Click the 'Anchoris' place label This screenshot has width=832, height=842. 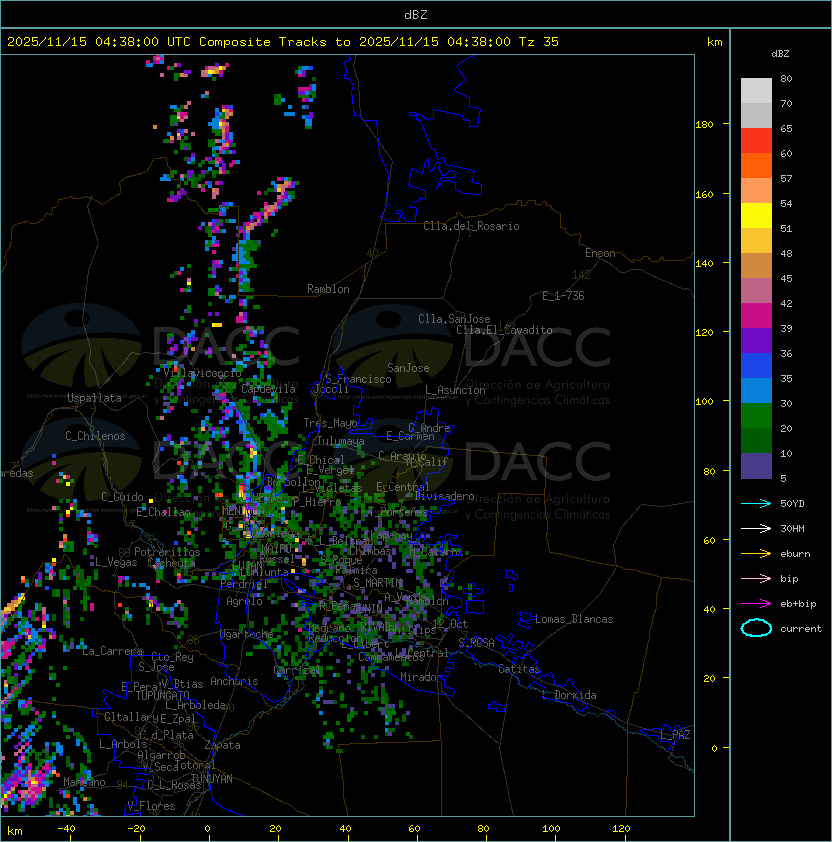234,681
